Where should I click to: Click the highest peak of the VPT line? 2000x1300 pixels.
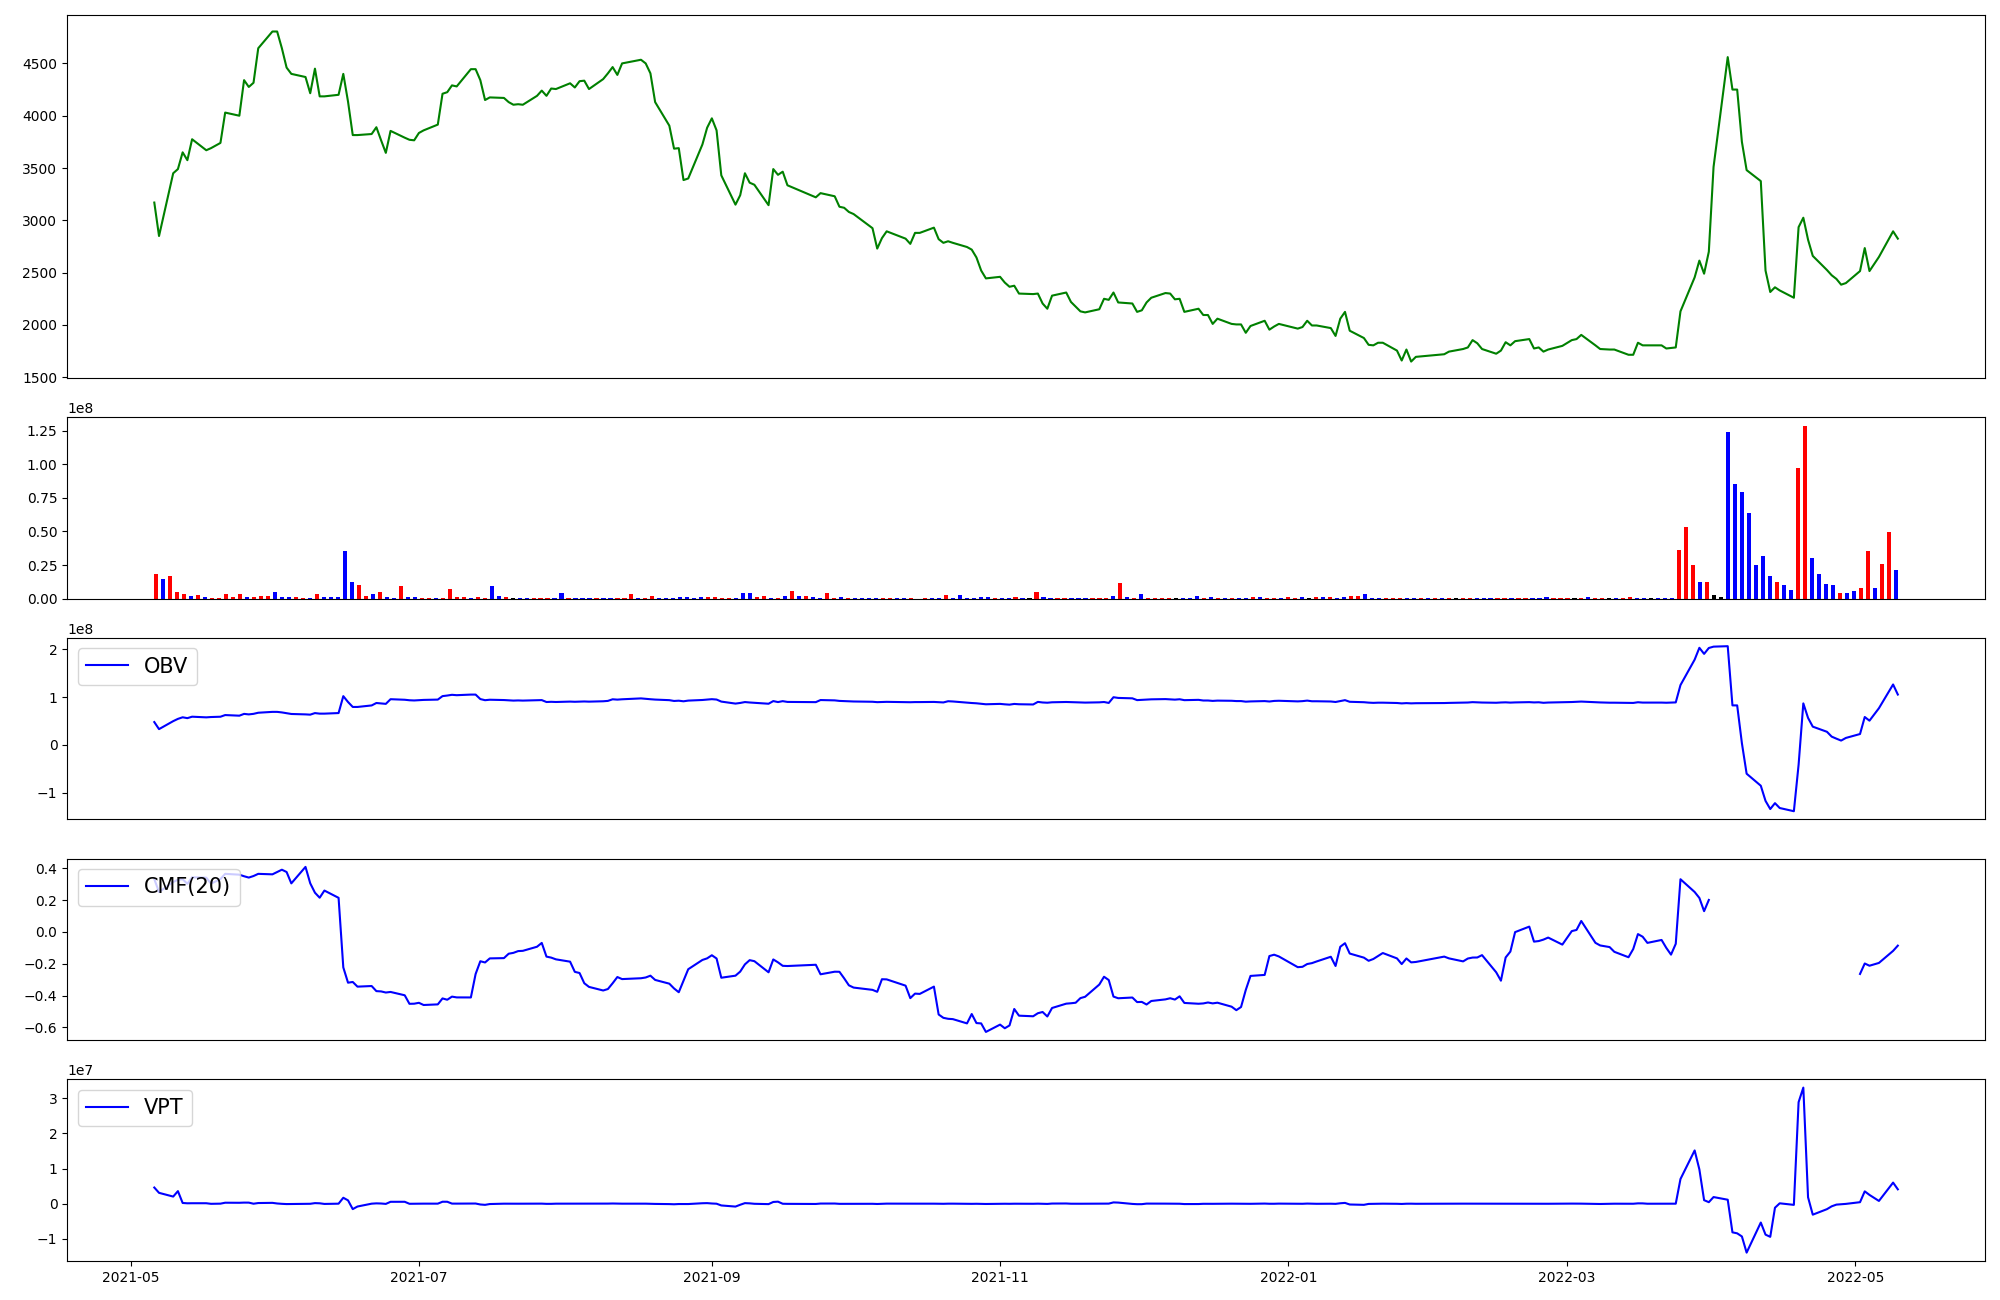pos(1803,1089)
